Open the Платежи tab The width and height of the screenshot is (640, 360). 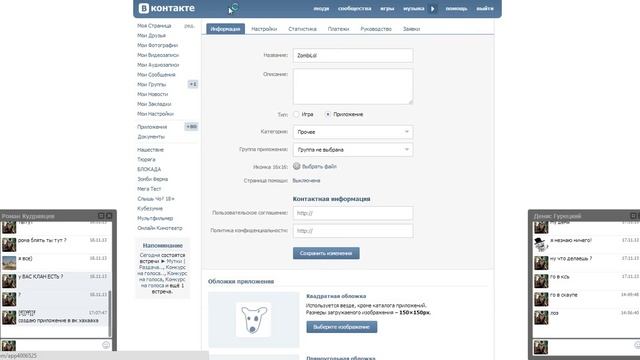tap(338, 29)
